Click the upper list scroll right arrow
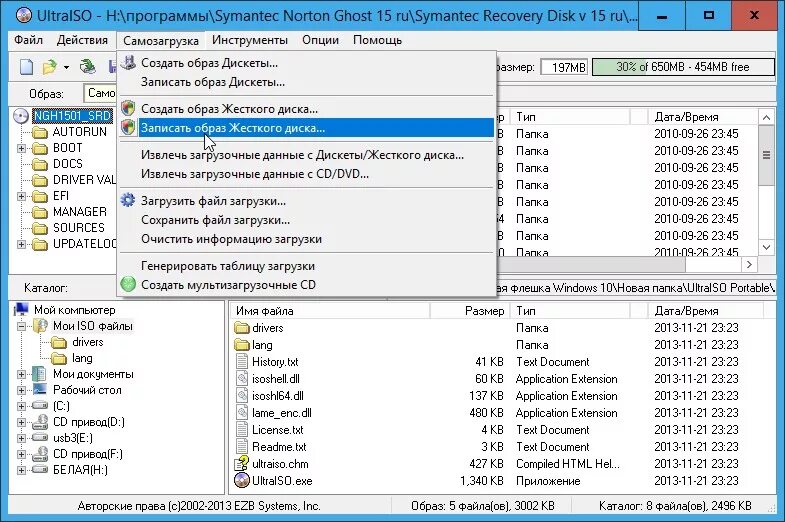Image resolution: width=785 pixels, height=522 pixels. 749,264
